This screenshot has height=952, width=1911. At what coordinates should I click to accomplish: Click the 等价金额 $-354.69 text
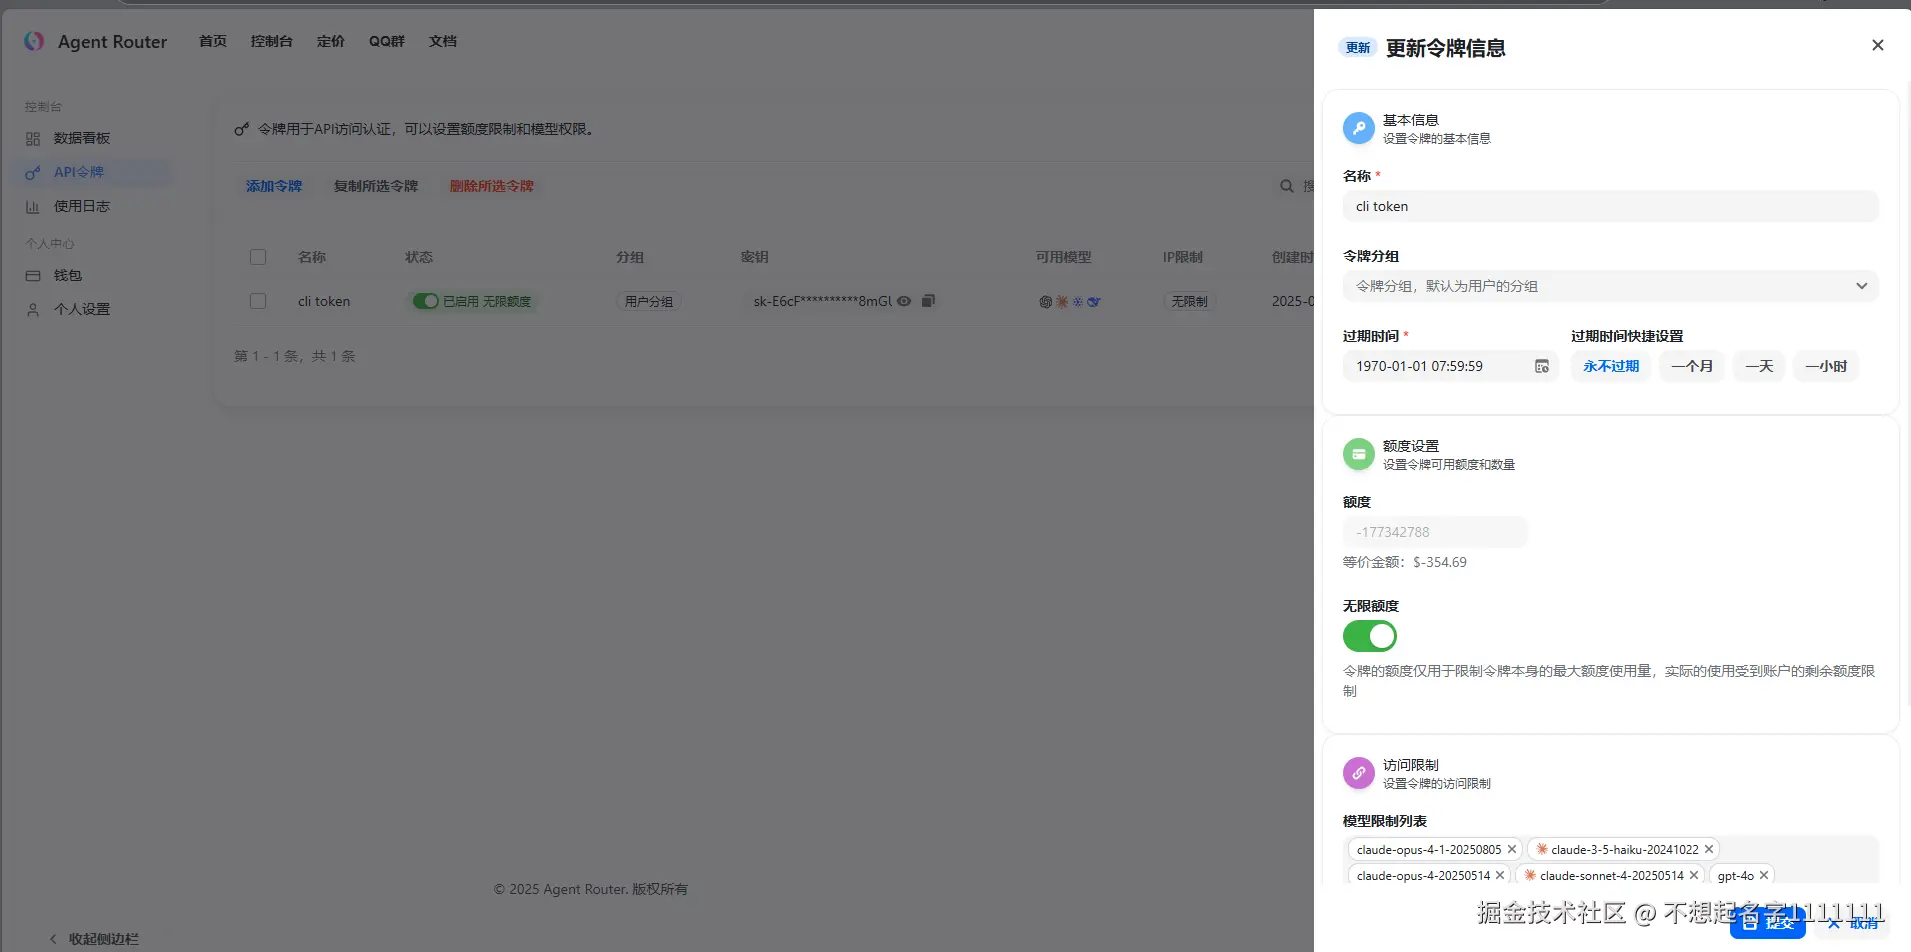pyautogui.click(x=1404, y=562)
